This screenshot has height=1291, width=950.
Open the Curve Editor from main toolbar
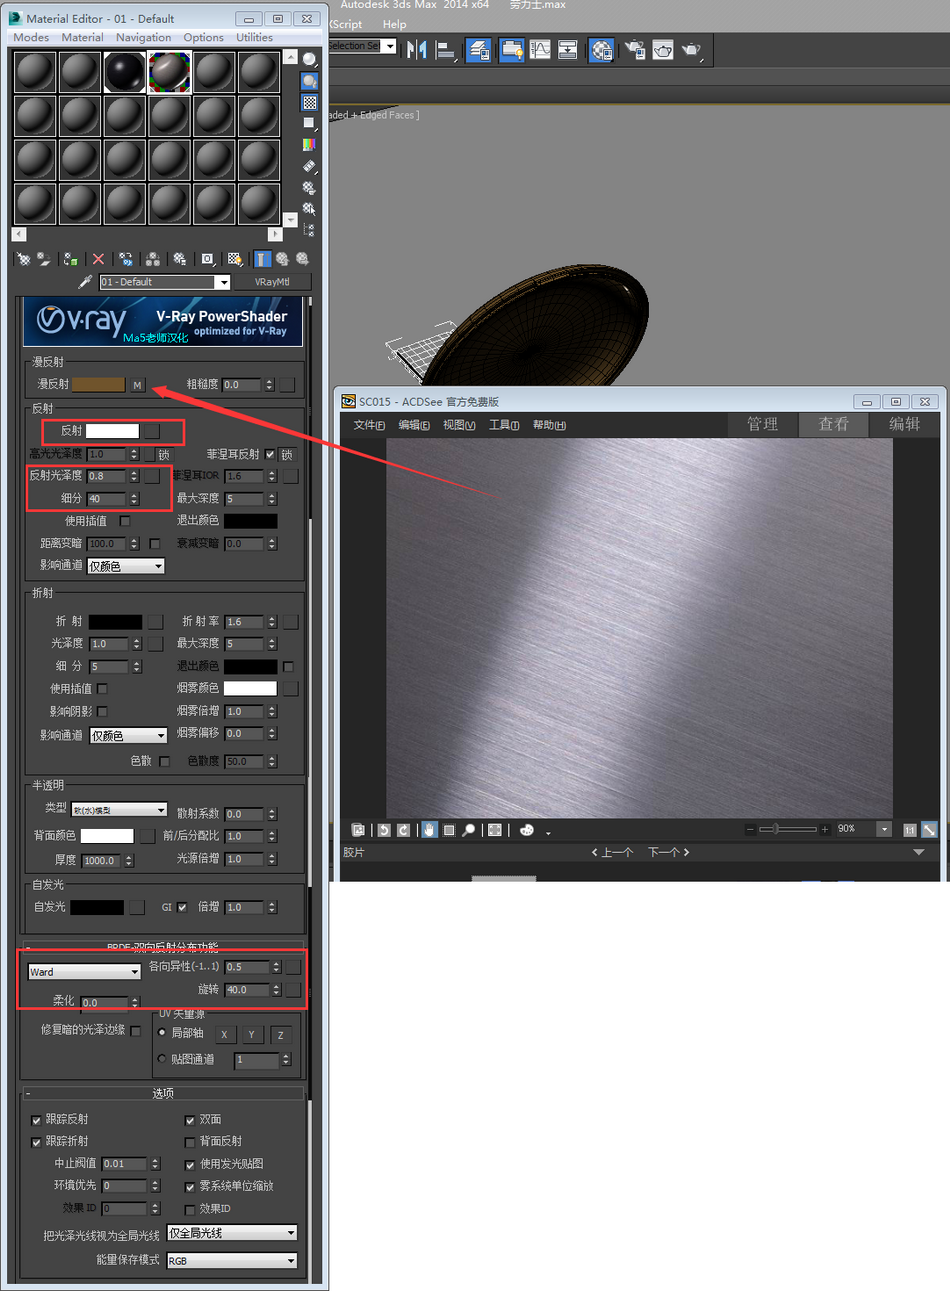pyautogui.click(x=540, y=49)
